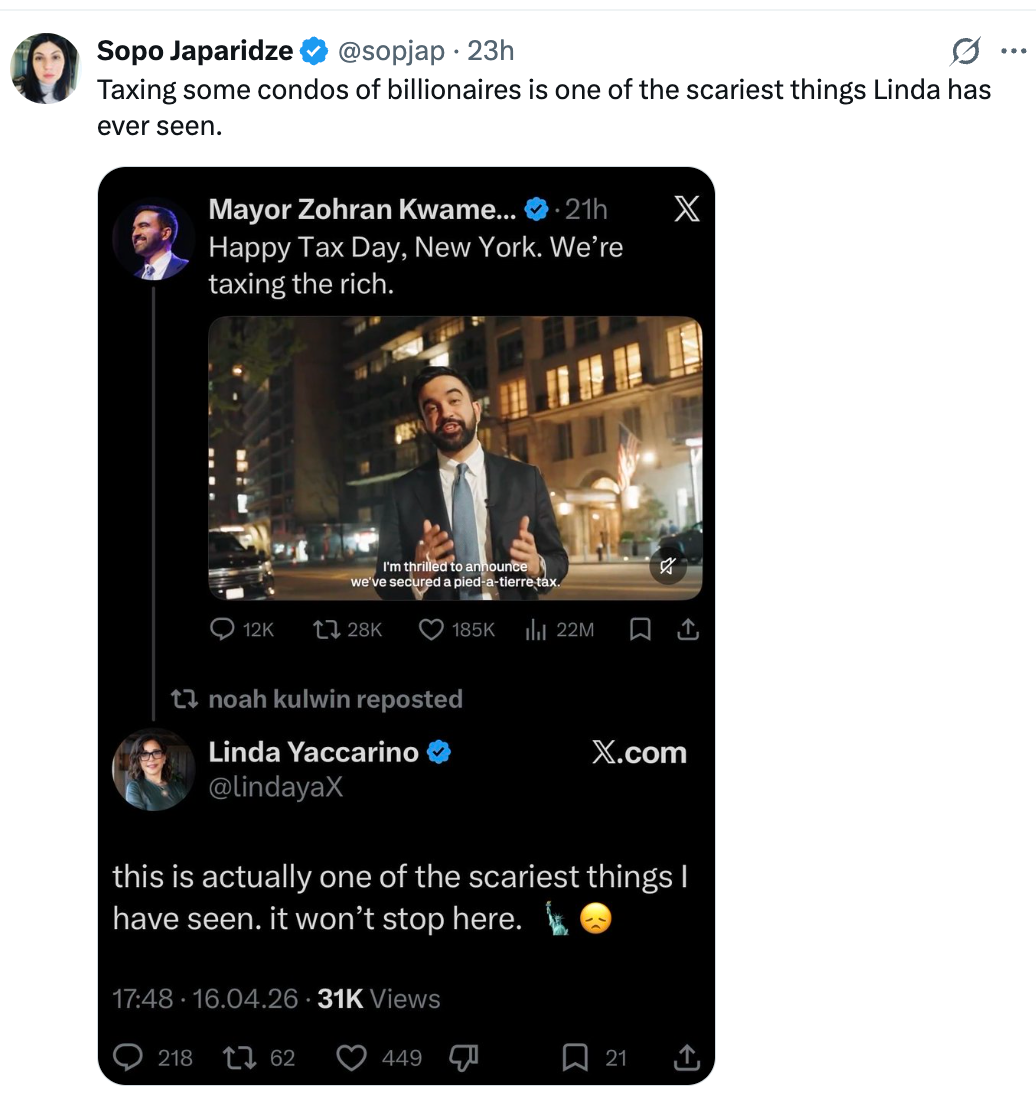The height and width of the screenshot is (1100, 1036).
Task: Reply to Mamdani's post showing 12K replies
Action: [x=221, y=629]
